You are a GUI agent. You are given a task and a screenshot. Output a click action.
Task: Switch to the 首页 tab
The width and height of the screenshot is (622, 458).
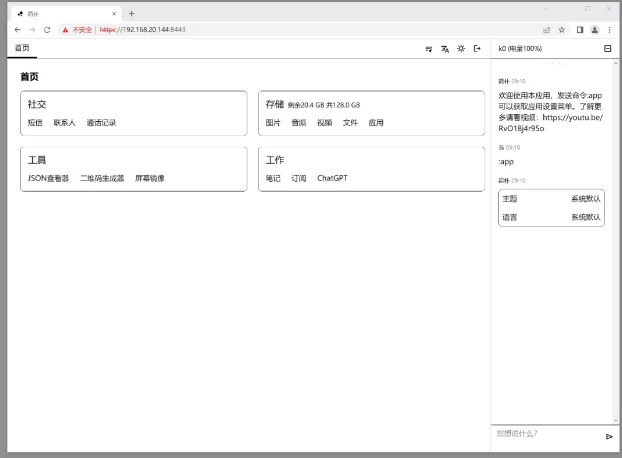pos(22,48)
